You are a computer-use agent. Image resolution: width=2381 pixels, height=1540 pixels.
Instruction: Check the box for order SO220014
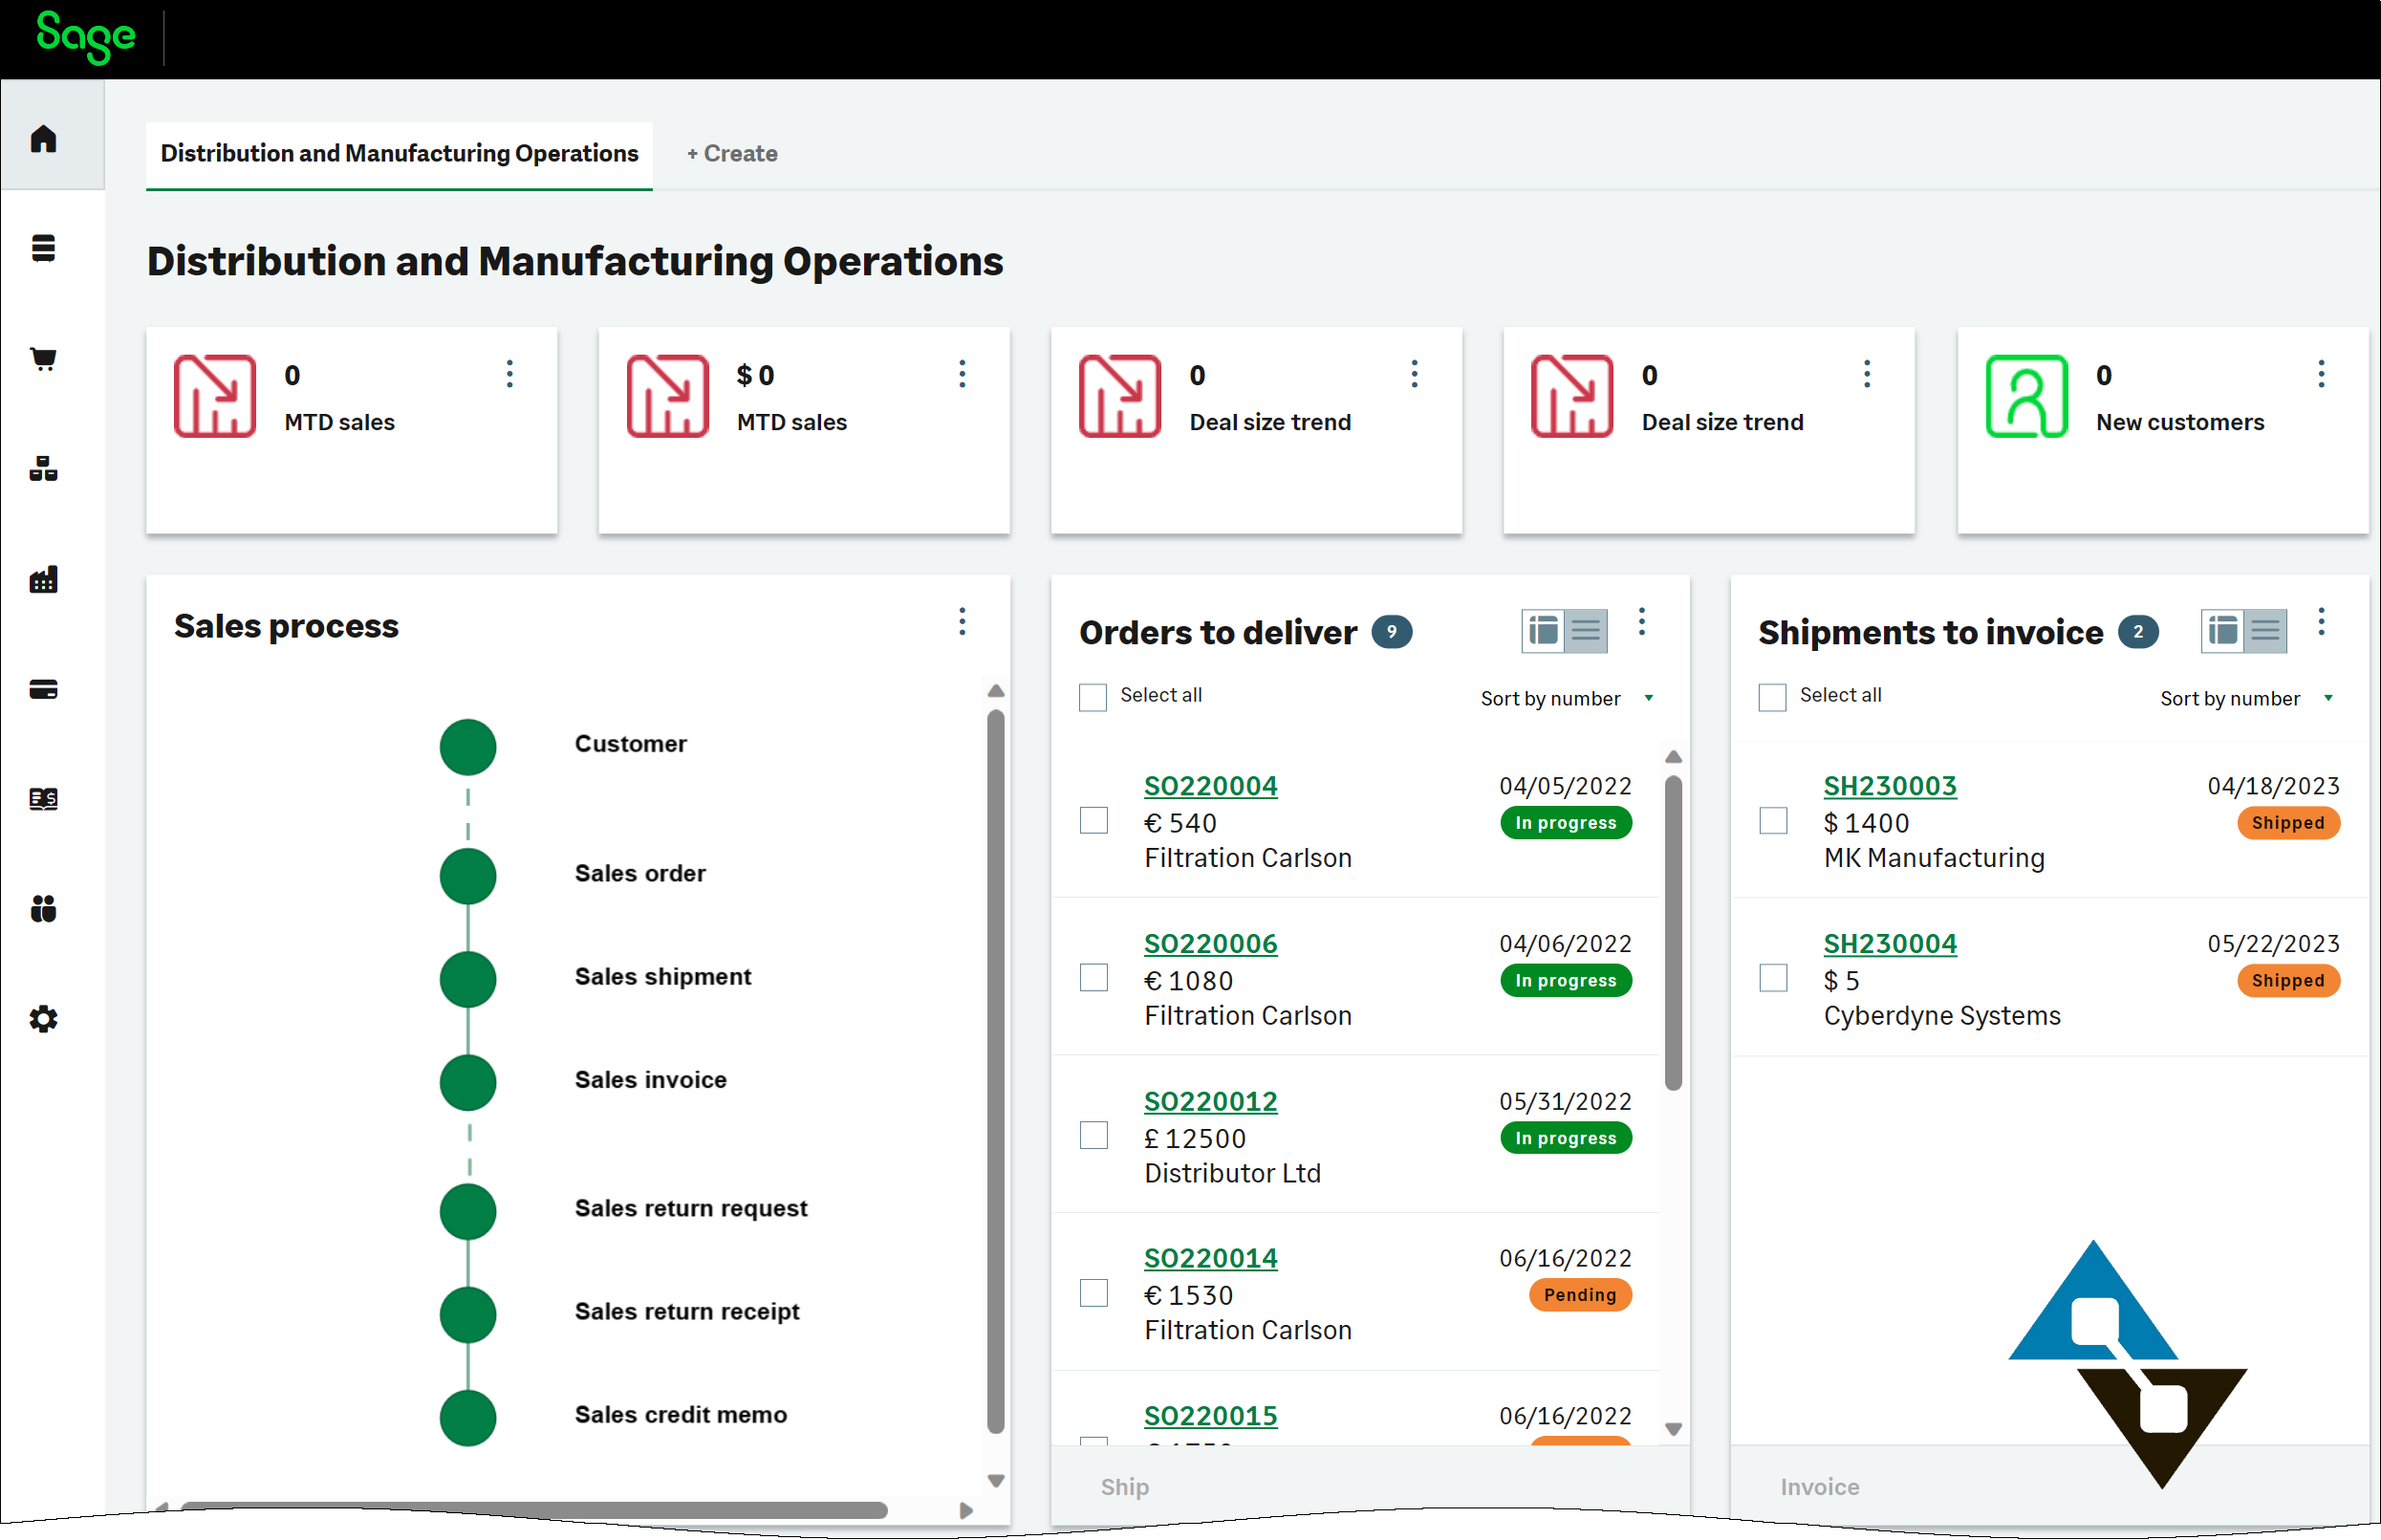1094,1293
